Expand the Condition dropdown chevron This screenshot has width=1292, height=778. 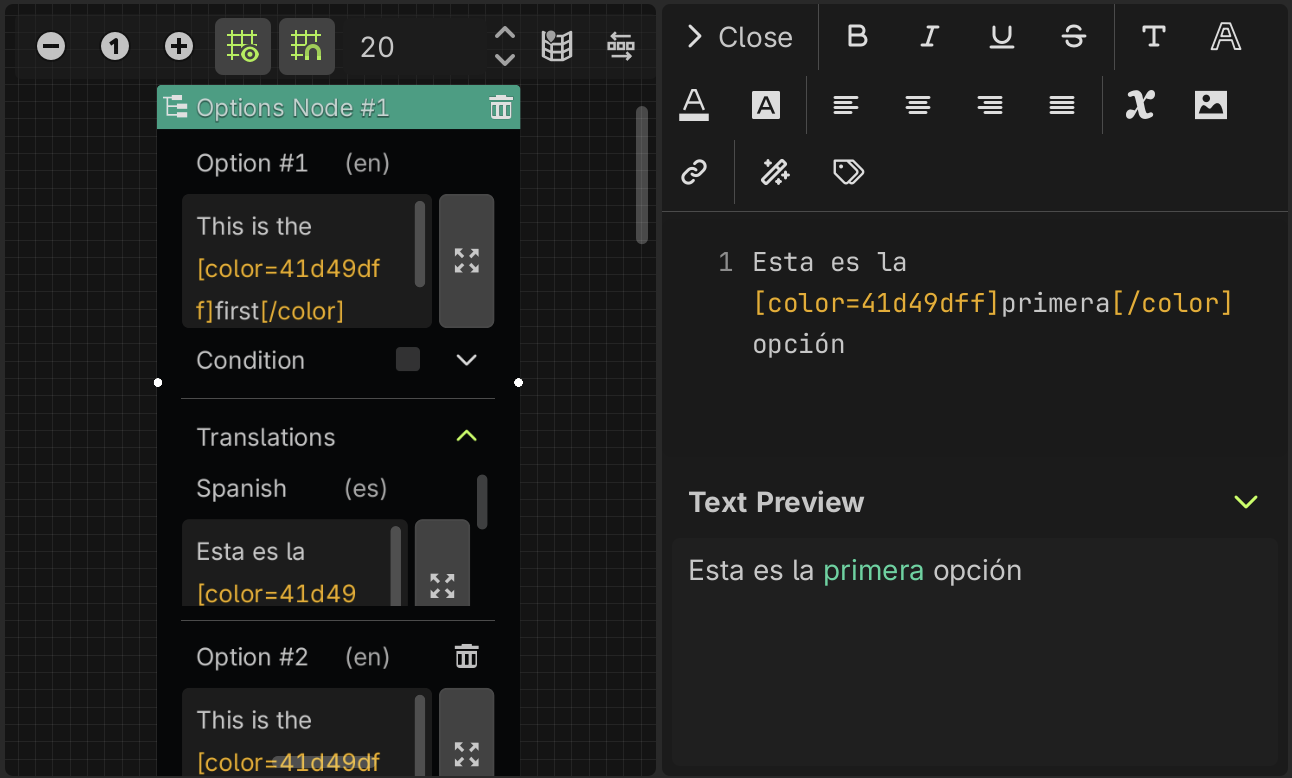click(x=467, y=360)
